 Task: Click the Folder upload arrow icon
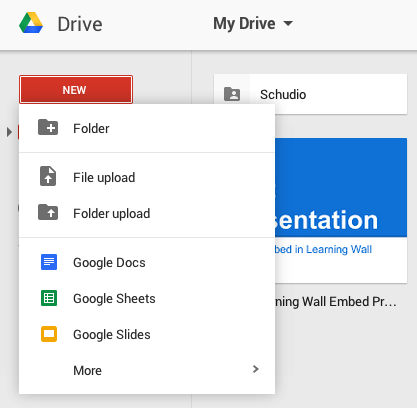(x=48, y=212)
